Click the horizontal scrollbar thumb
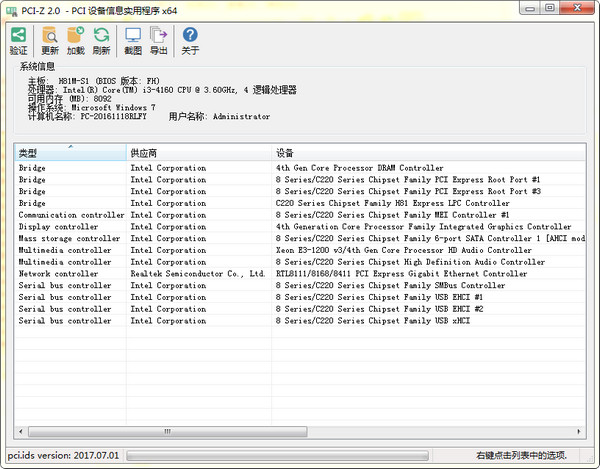The width and height of the screenshot is (600, 469). [168, 432]
